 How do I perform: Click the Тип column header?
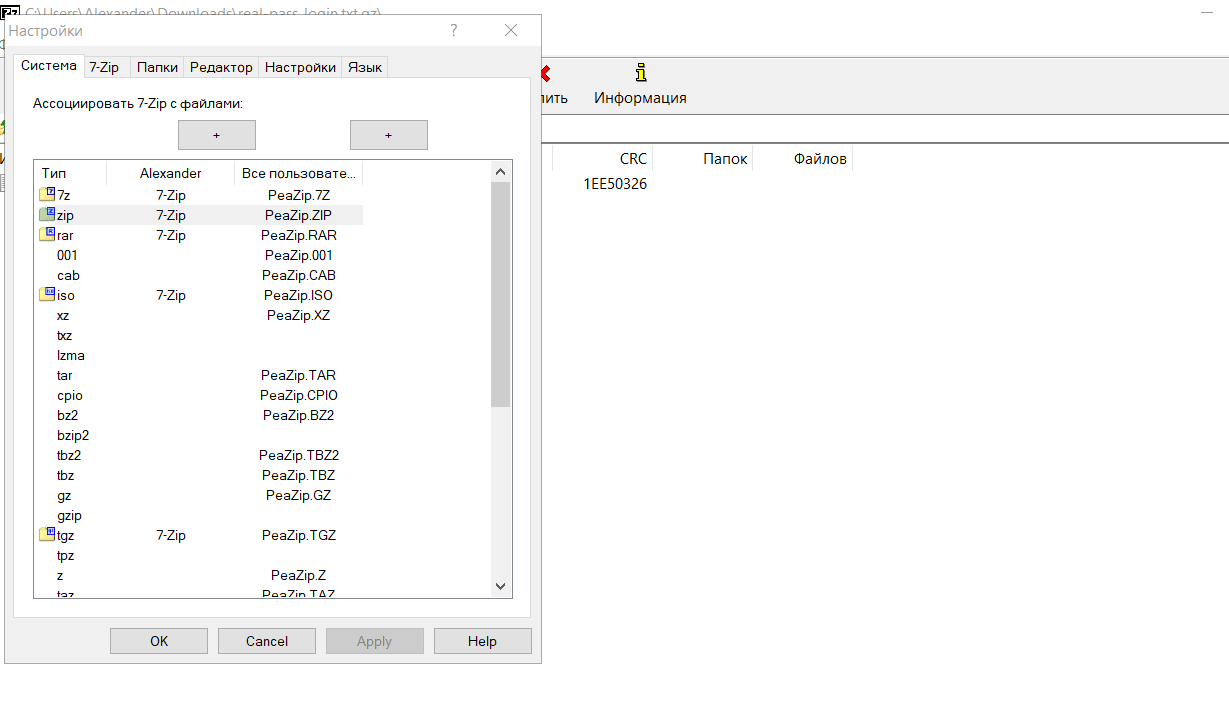click(x=69, y=173)
